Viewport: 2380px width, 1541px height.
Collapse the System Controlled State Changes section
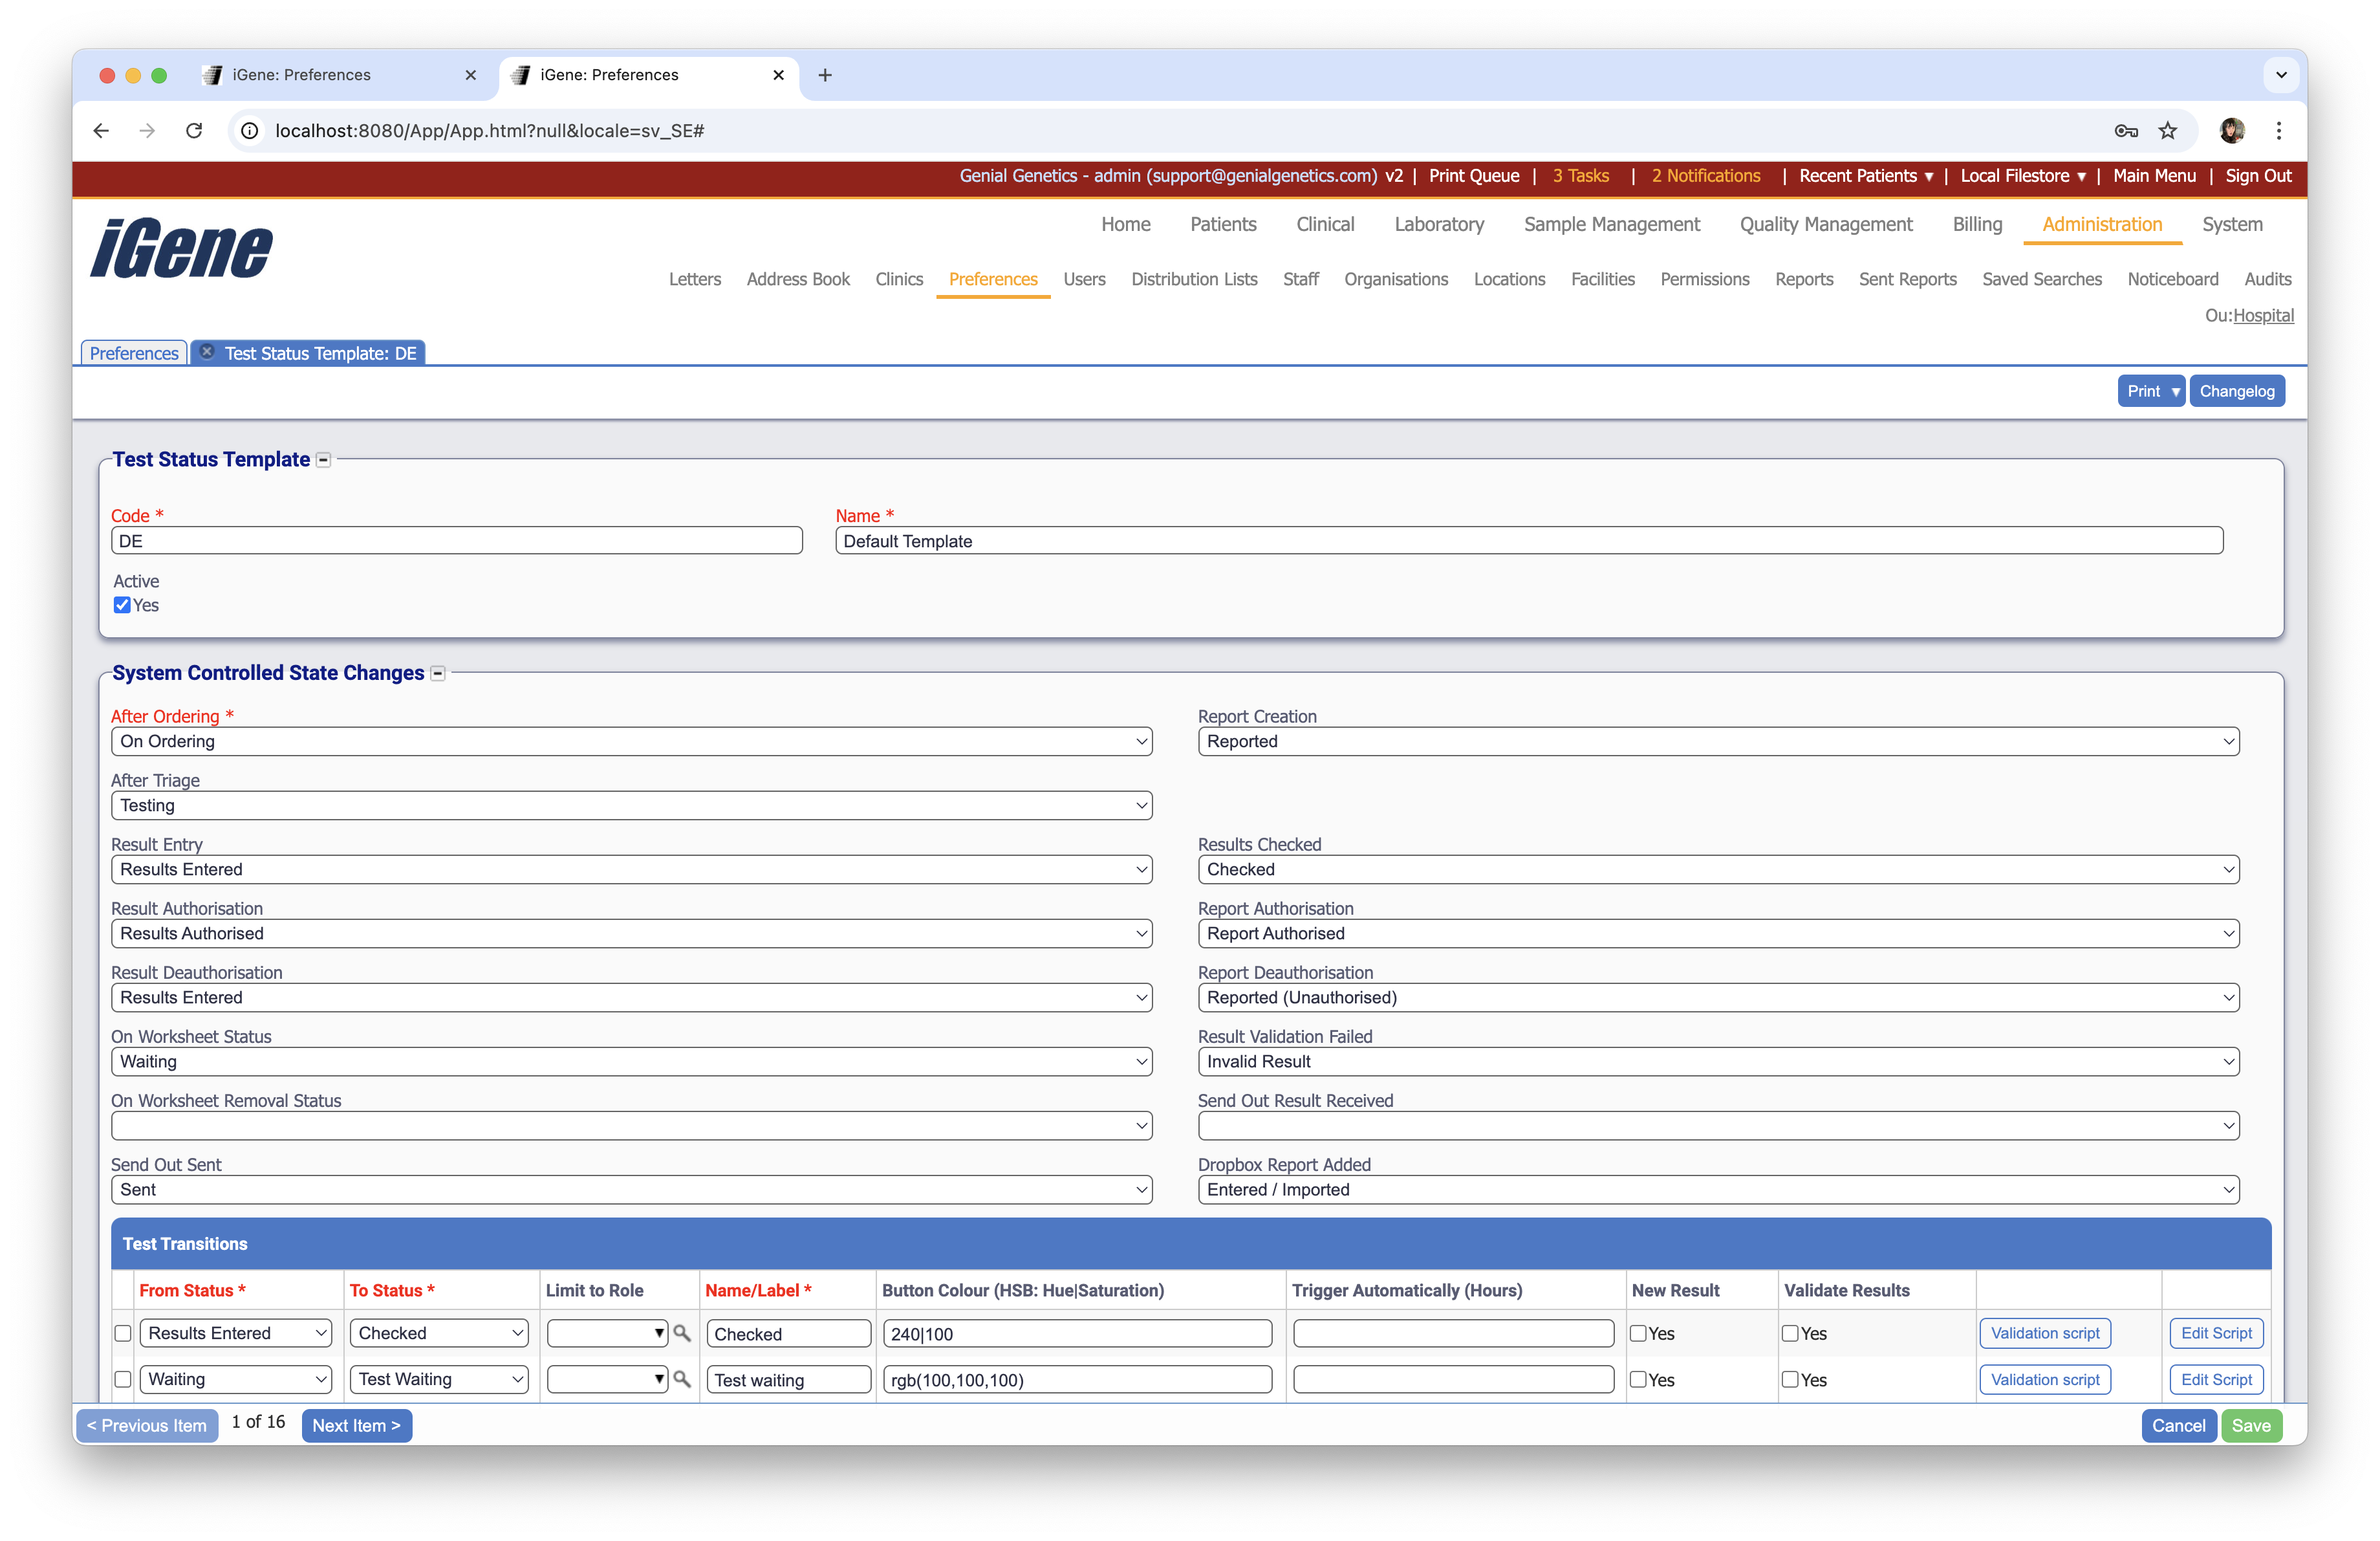[437, 673]
